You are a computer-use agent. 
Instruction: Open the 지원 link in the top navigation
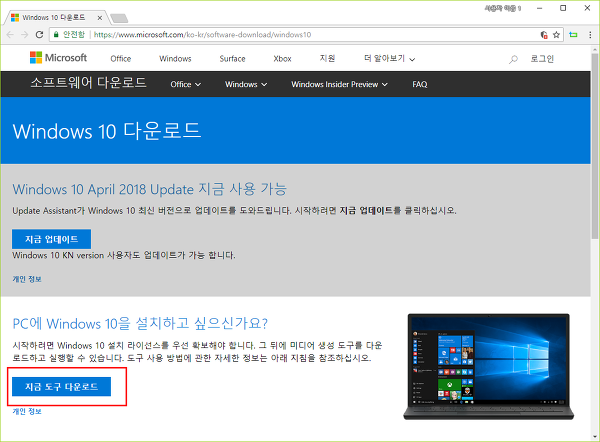click(328, 58)
